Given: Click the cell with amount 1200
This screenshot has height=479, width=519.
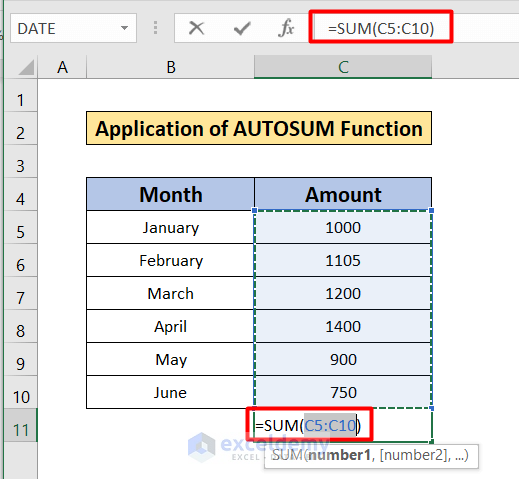Looking at the screenshot, I should point(343,293).
